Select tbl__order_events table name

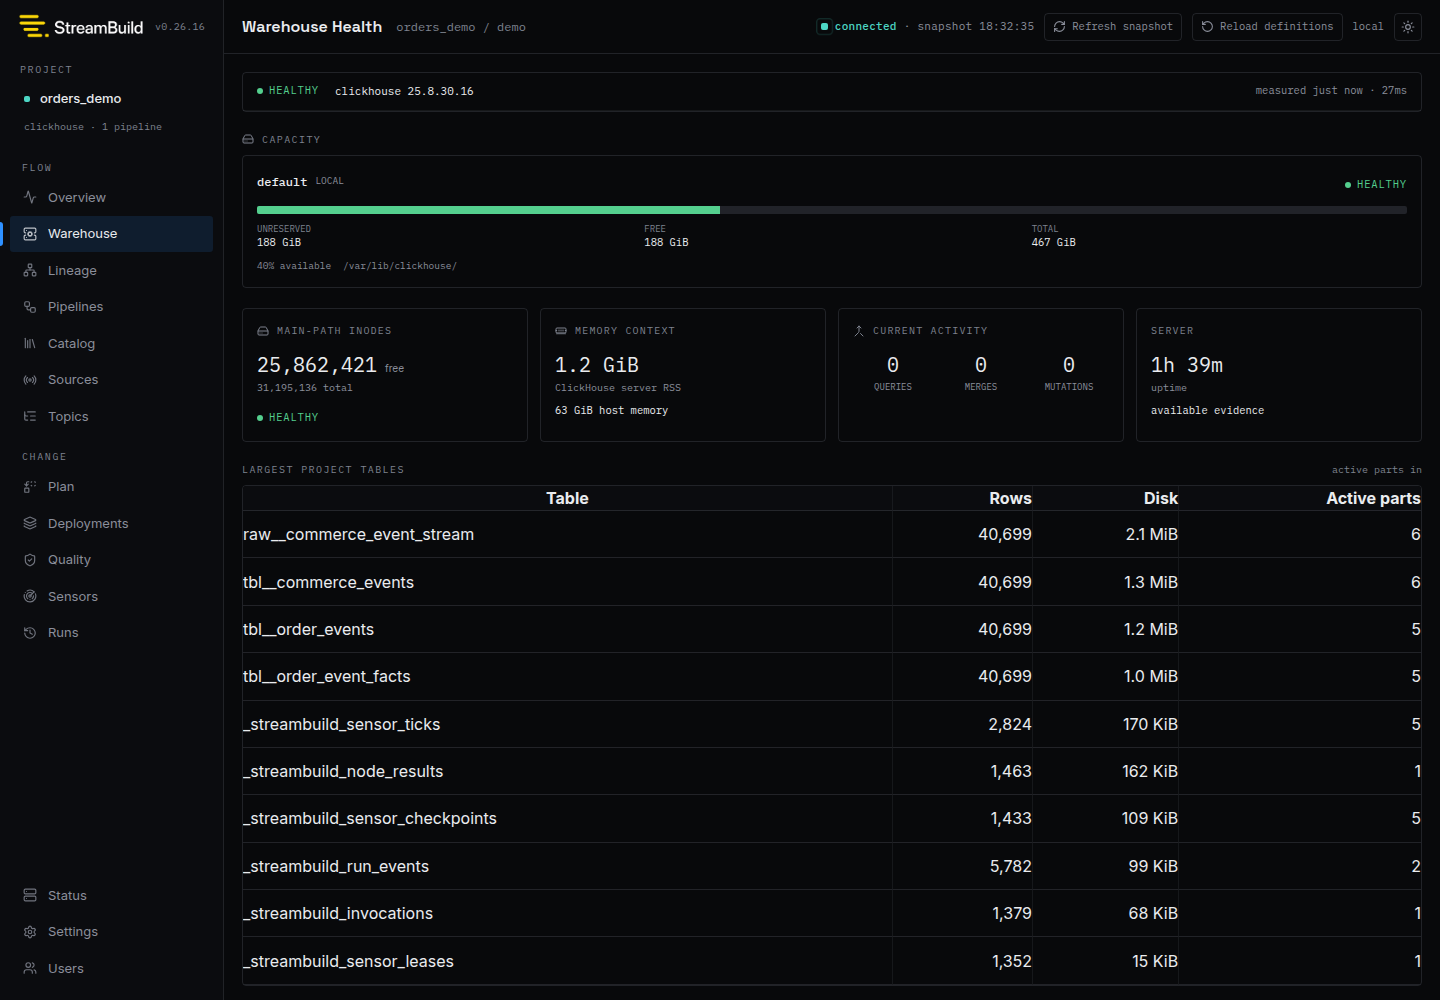click(x=308, y=629)
